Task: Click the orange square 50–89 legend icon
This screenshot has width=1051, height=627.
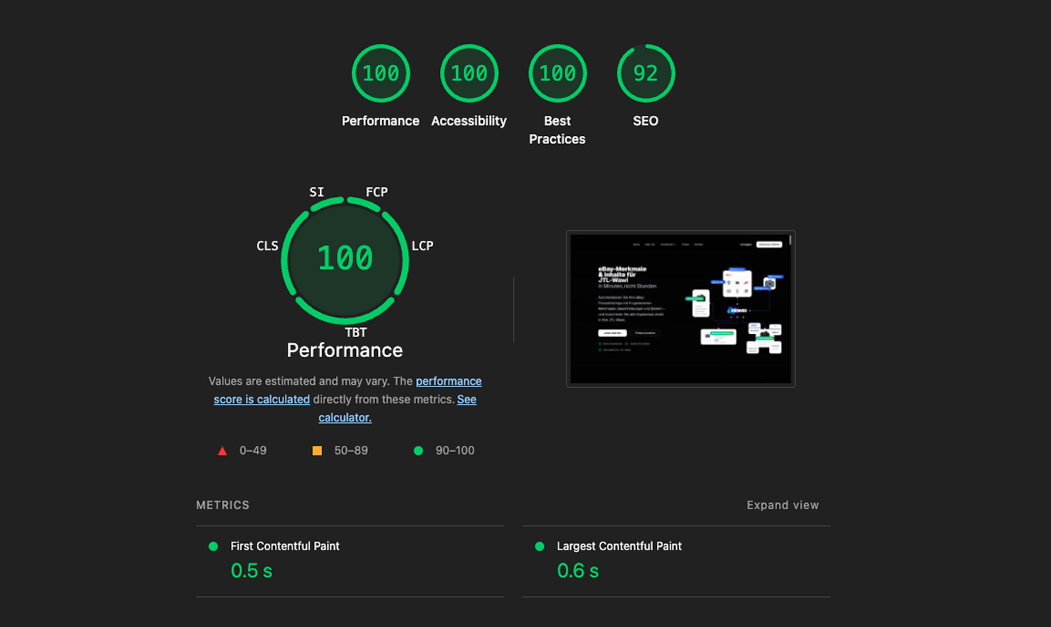Action: point(317,451)
